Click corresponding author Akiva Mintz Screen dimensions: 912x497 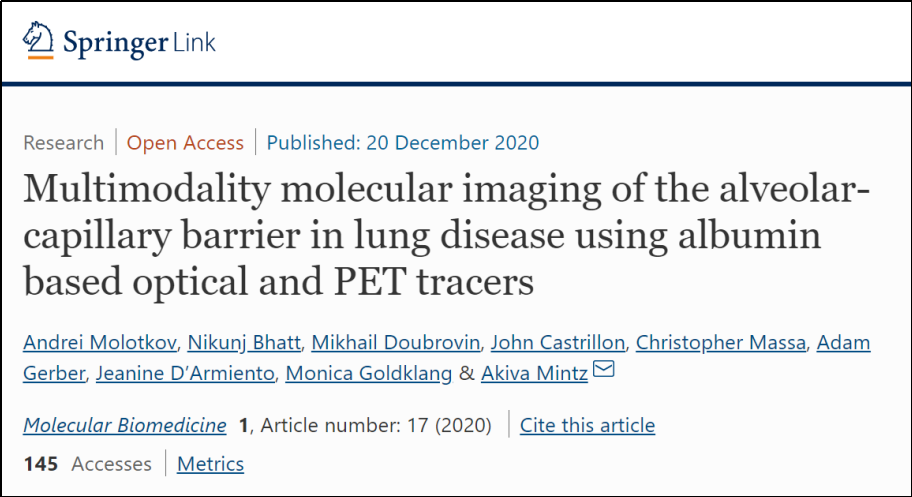pos(535,373)
